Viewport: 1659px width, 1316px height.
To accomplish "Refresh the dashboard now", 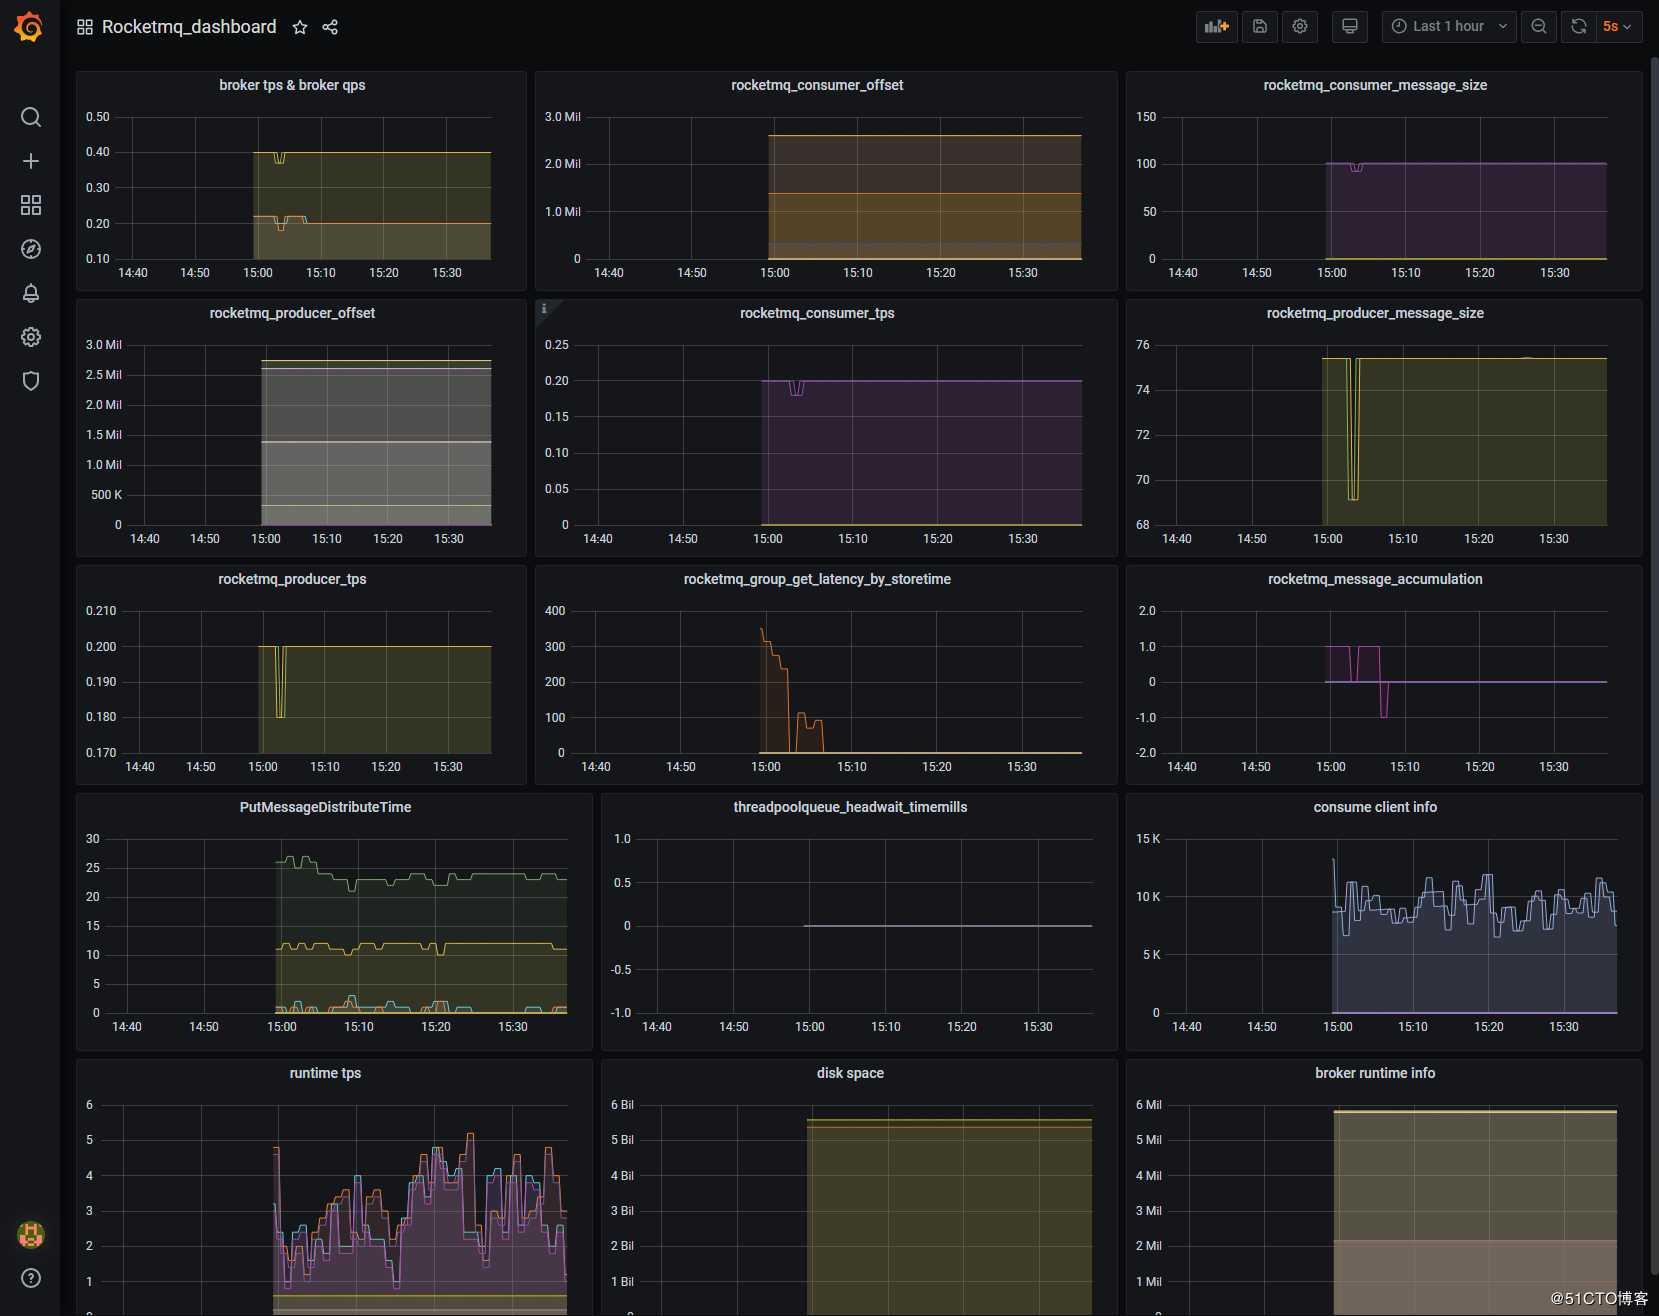I will [1579, 27].
